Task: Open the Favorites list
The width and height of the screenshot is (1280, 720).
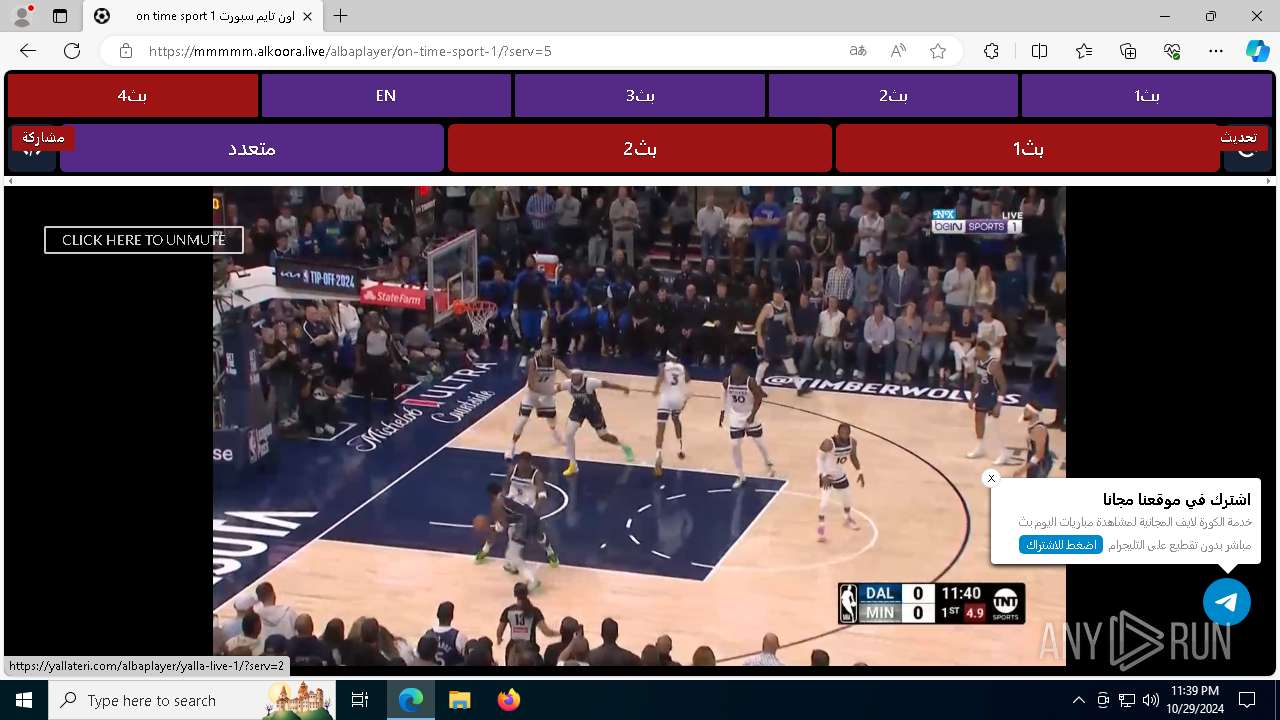Action: [1084, 51]
